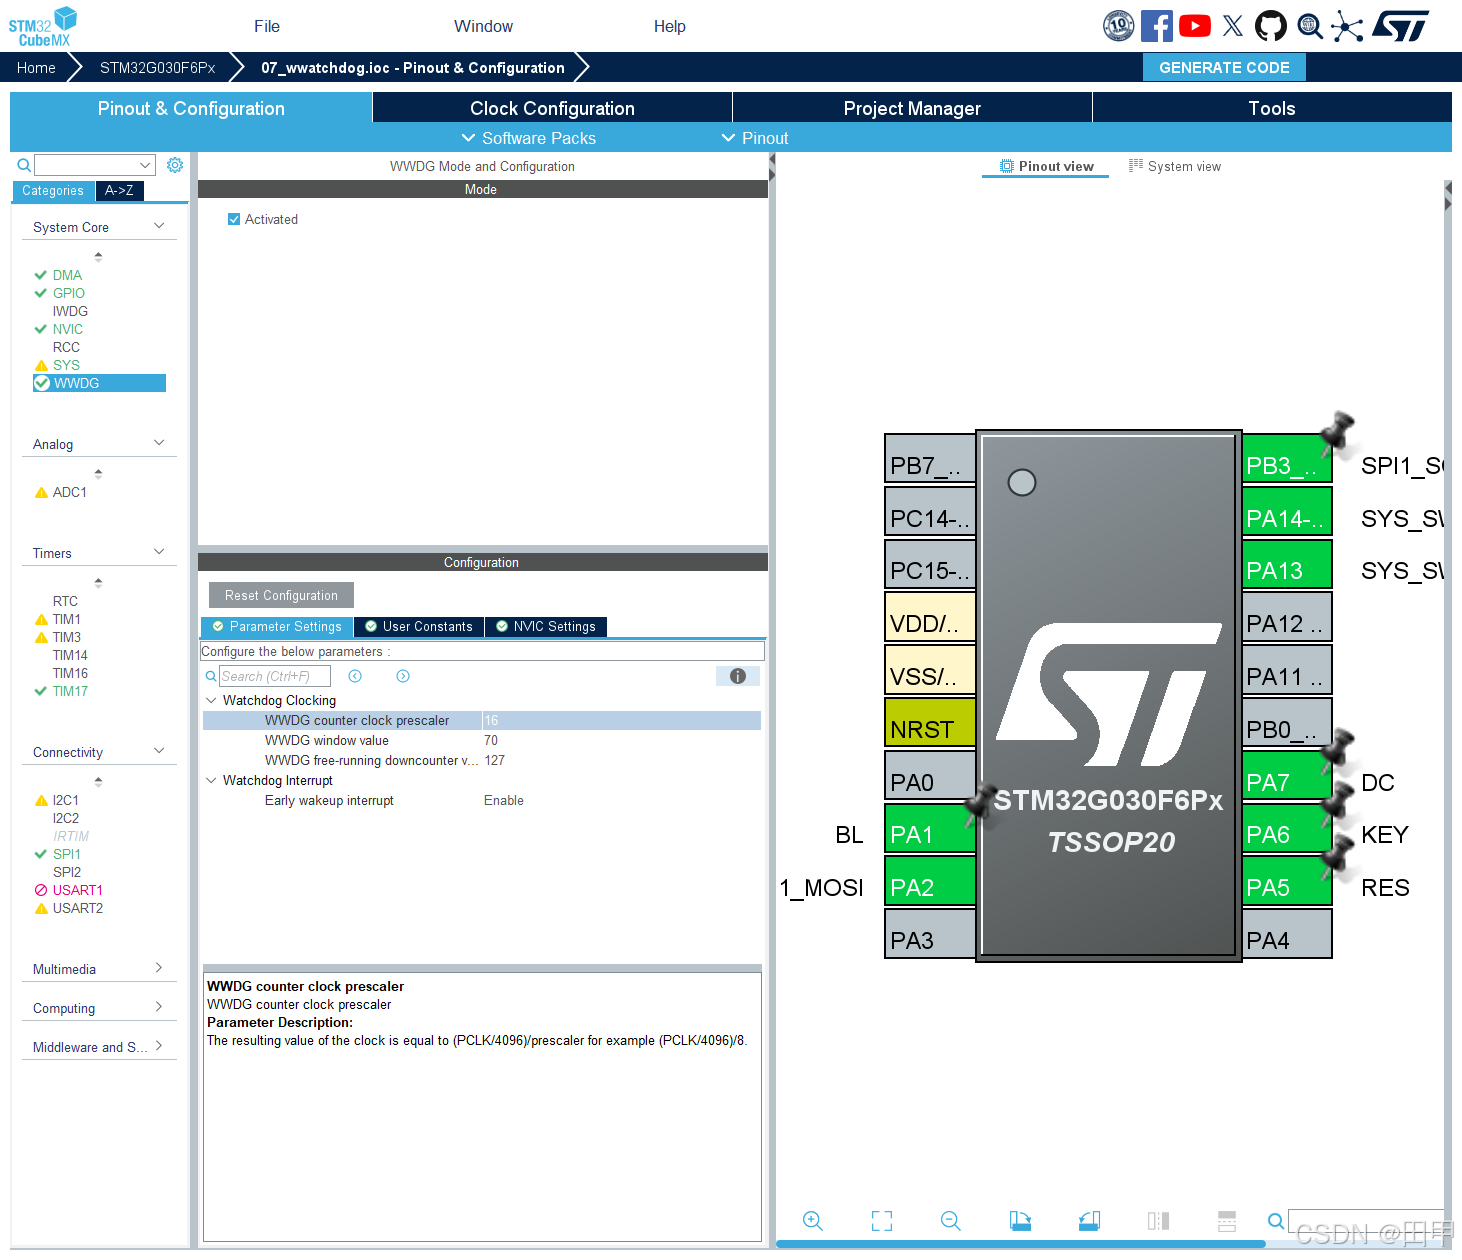Image resolution: width=1462 pixels, height=1260 pixels.
Task: Rotate the chip clockwise
Action: click(x=1020, y=1221)
